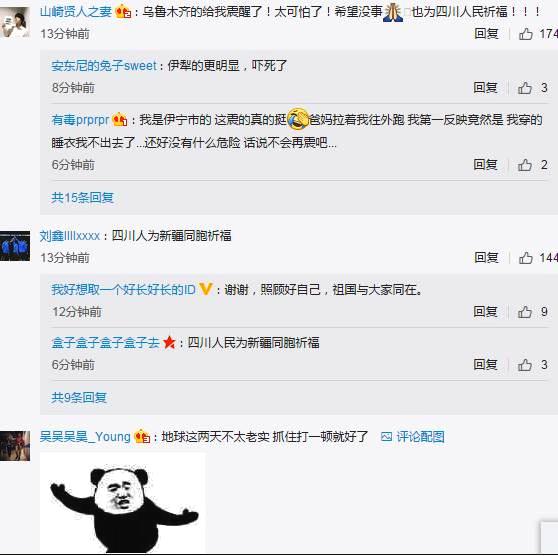Open the panda meme comment image
Viewport: 558px width, 556px height.
[123, 503]
